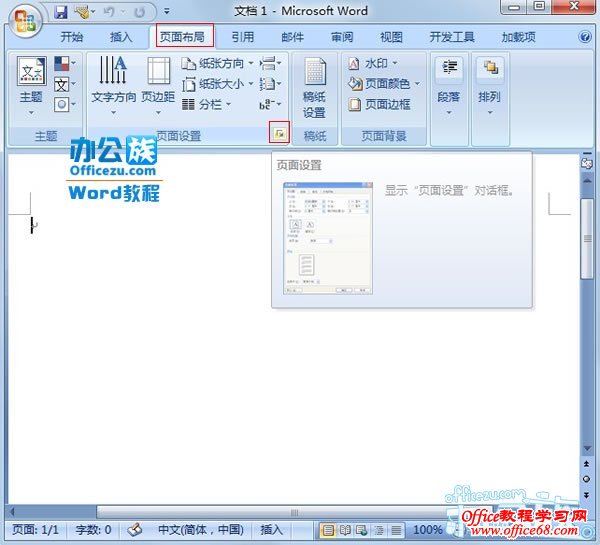
Task: Open the 水印 watermark dropdown
Action: click(373, 64)
